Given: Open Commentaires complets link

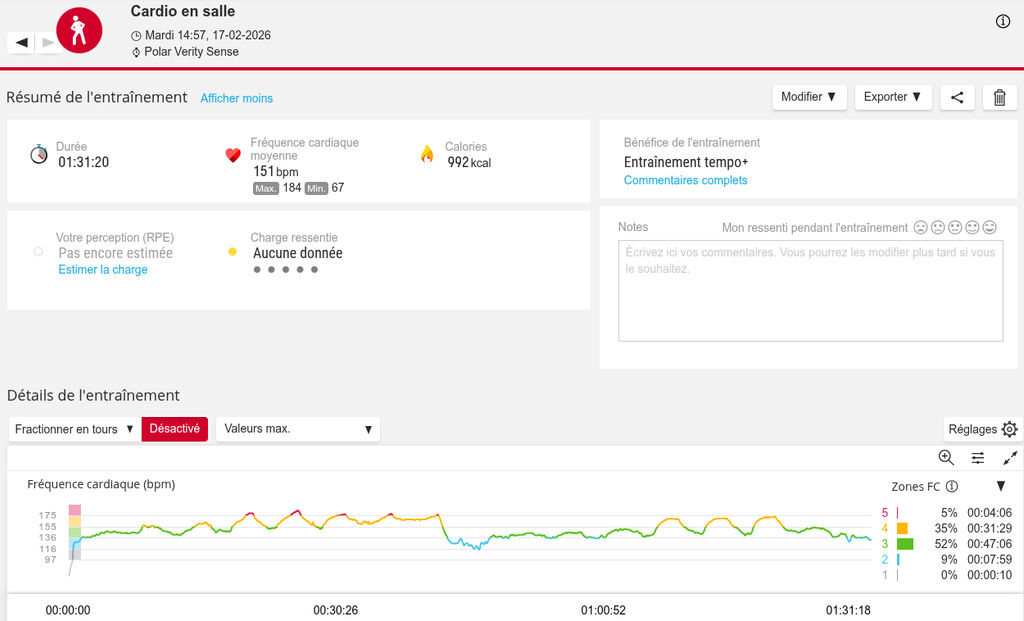Looking at the screenshot, I should coord(685,181).
